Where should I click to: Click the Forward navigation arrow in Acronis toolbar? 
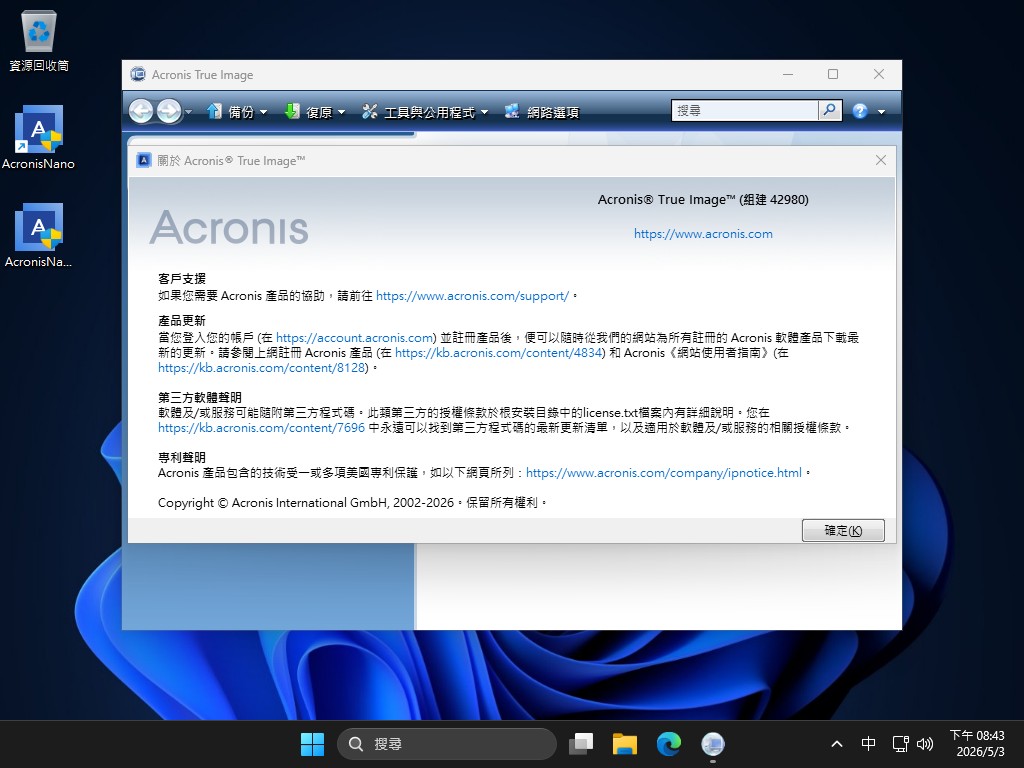click(x=168, y=111)
